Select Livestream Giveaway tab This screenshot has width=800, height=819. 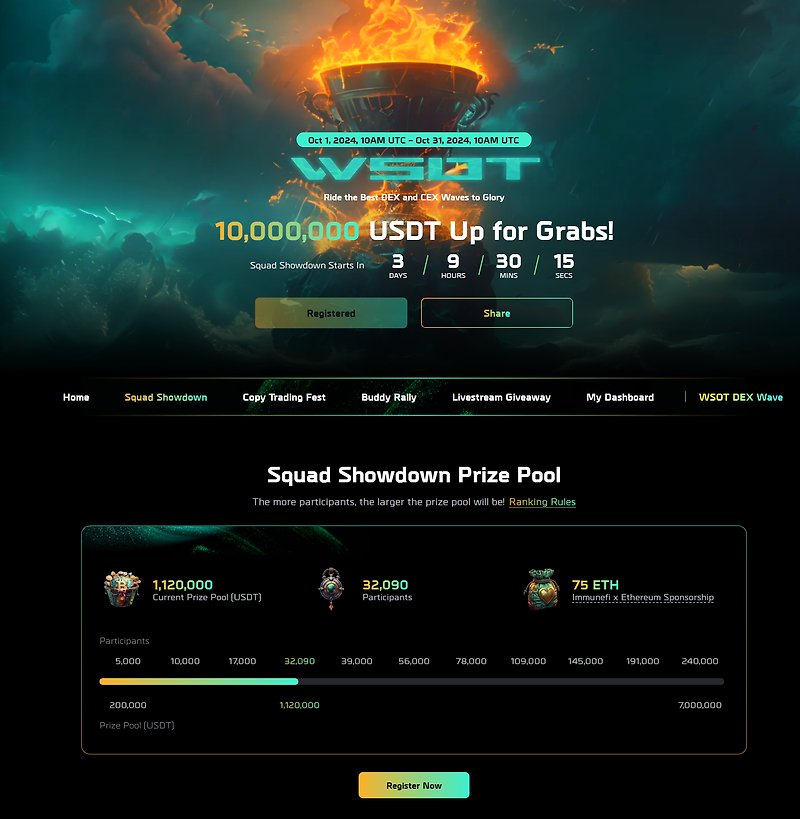click(x=501, y=397)
